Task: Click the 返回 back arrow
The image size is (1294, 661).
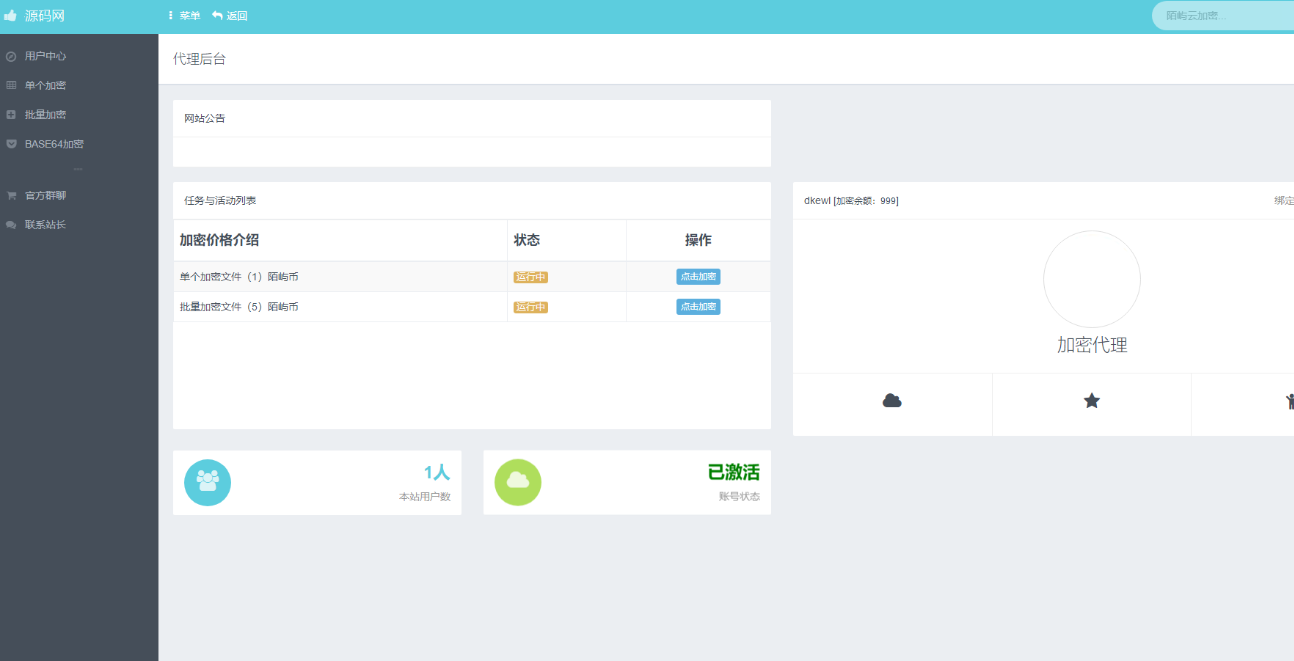Action: coord(230,16)
